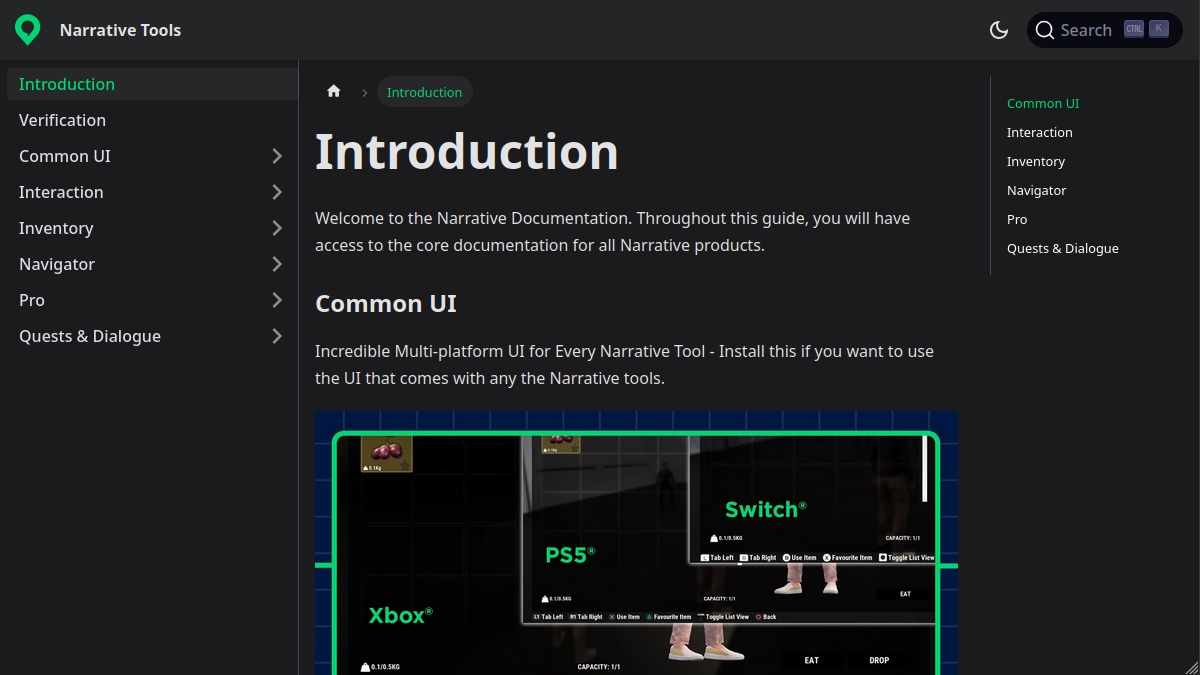Click the magnifier icon in Search
Image resolution: width=1200 pixels, height=675 pixels.
click(x=1044, y=30)
